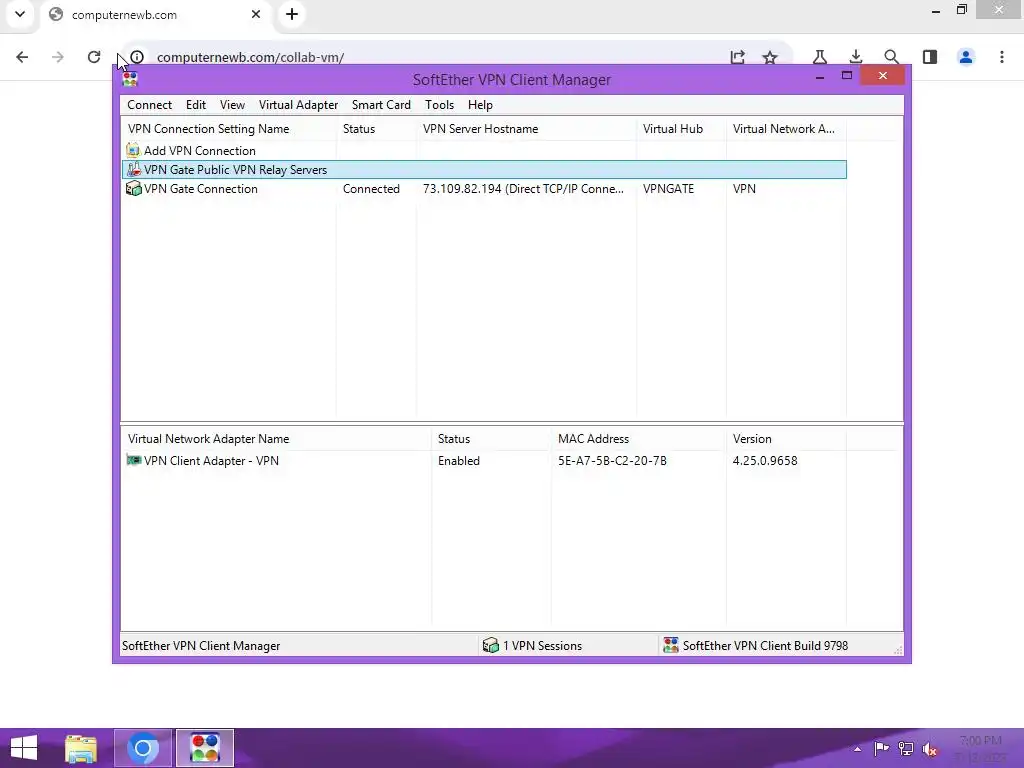Click the MAC address 5E-A7-5B-C2-20-7B
Viewport: 1024px width, 768px height.
612,461
